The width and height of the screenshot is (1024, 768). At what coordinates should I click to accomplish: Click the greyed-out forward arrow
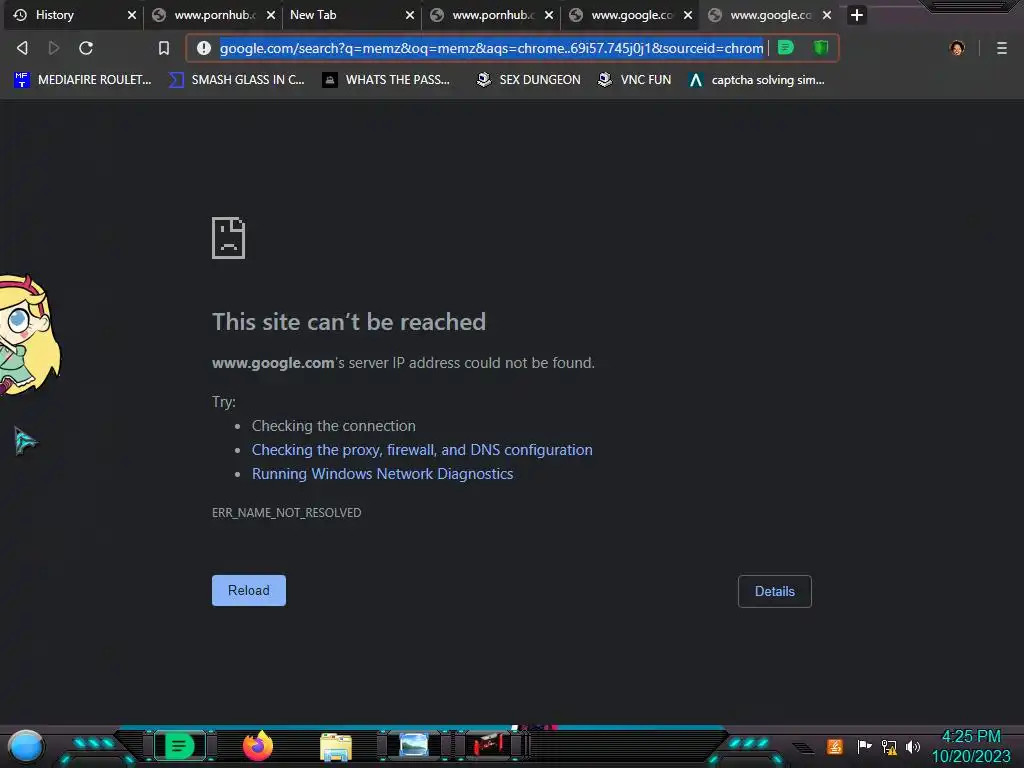pyautogui.click(x=54, y=48)
